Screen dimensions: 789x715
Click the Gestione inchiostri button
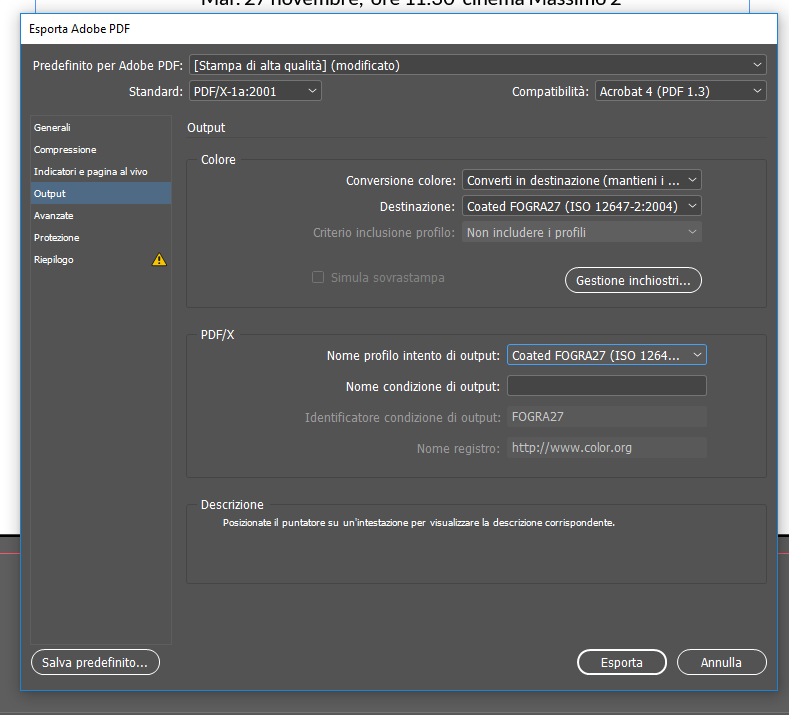[633, 280]
